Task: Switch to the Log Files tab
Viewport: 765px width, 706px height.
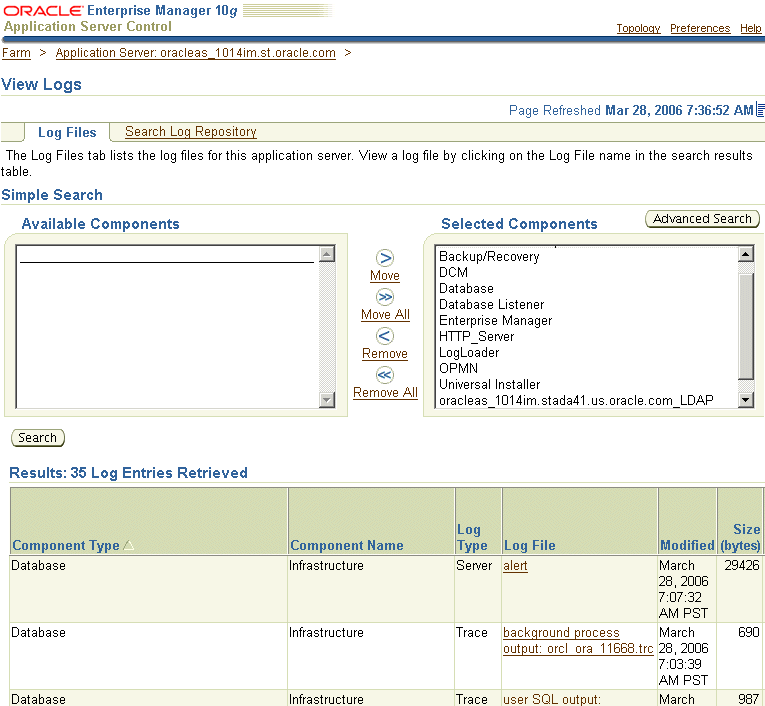Action: coord(67,132)
